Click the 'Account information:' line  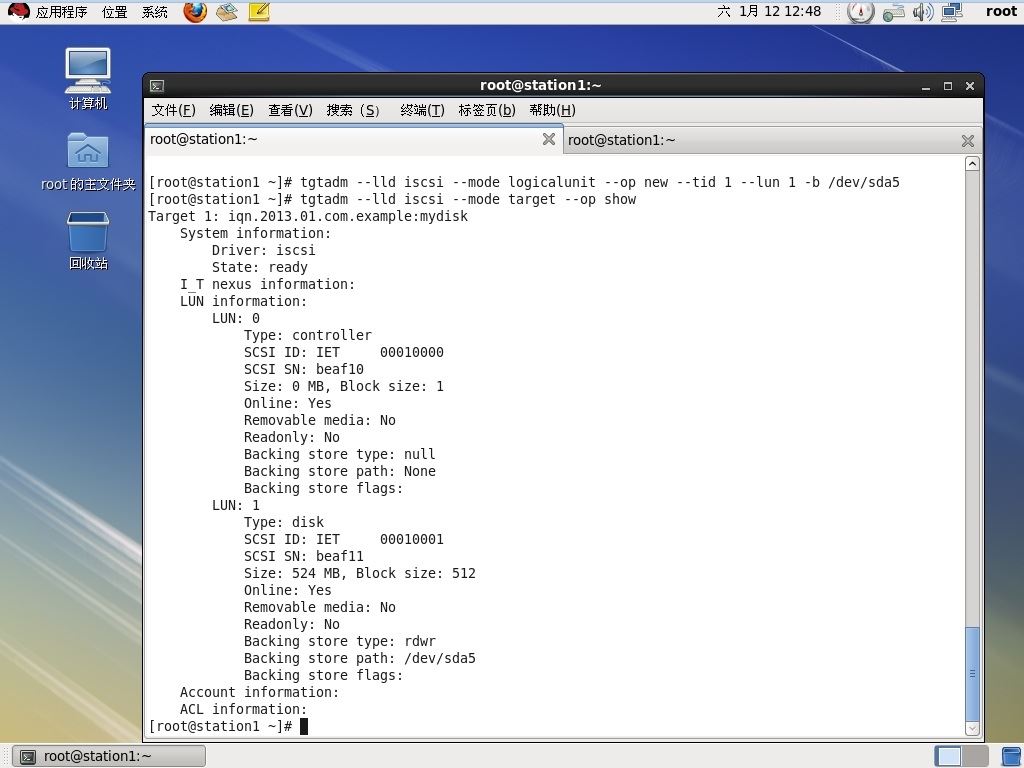tap(260, 692)
